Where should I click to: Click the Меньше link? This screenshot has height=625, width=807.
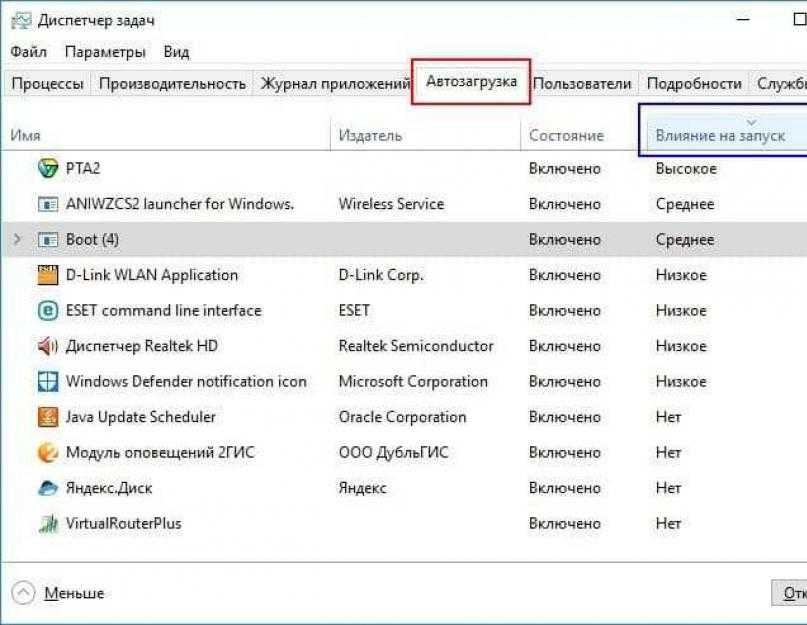pos(74,593)
